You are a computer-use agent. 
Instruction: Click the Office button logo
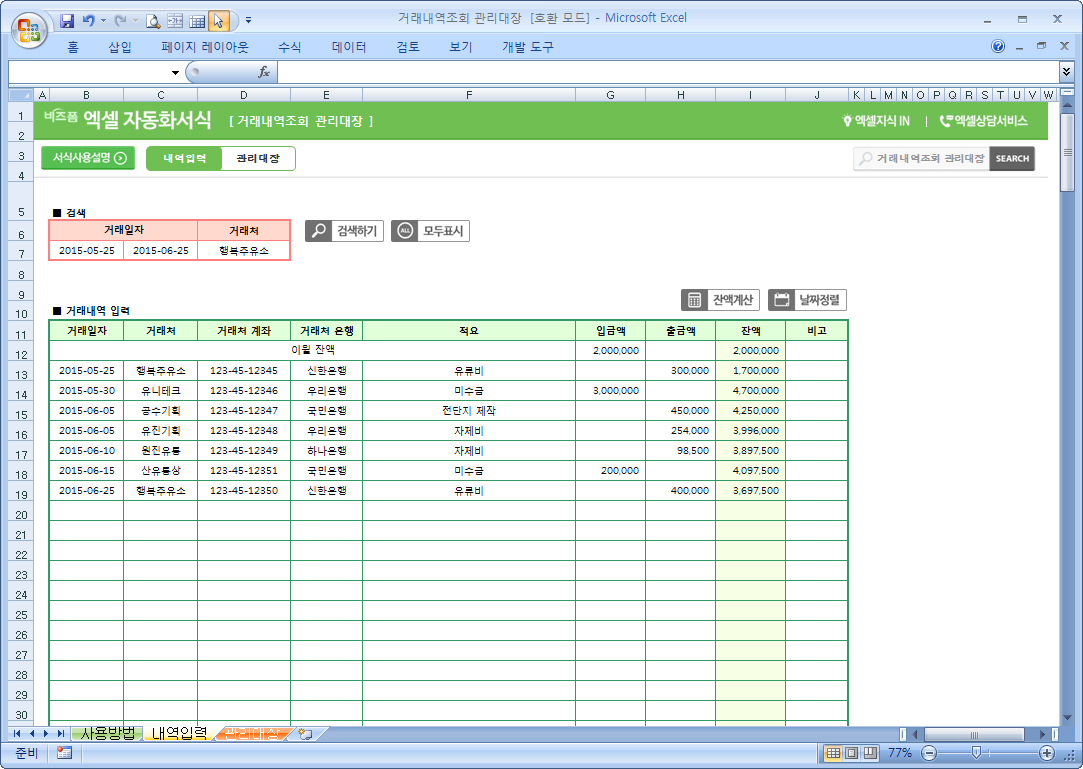29,27
